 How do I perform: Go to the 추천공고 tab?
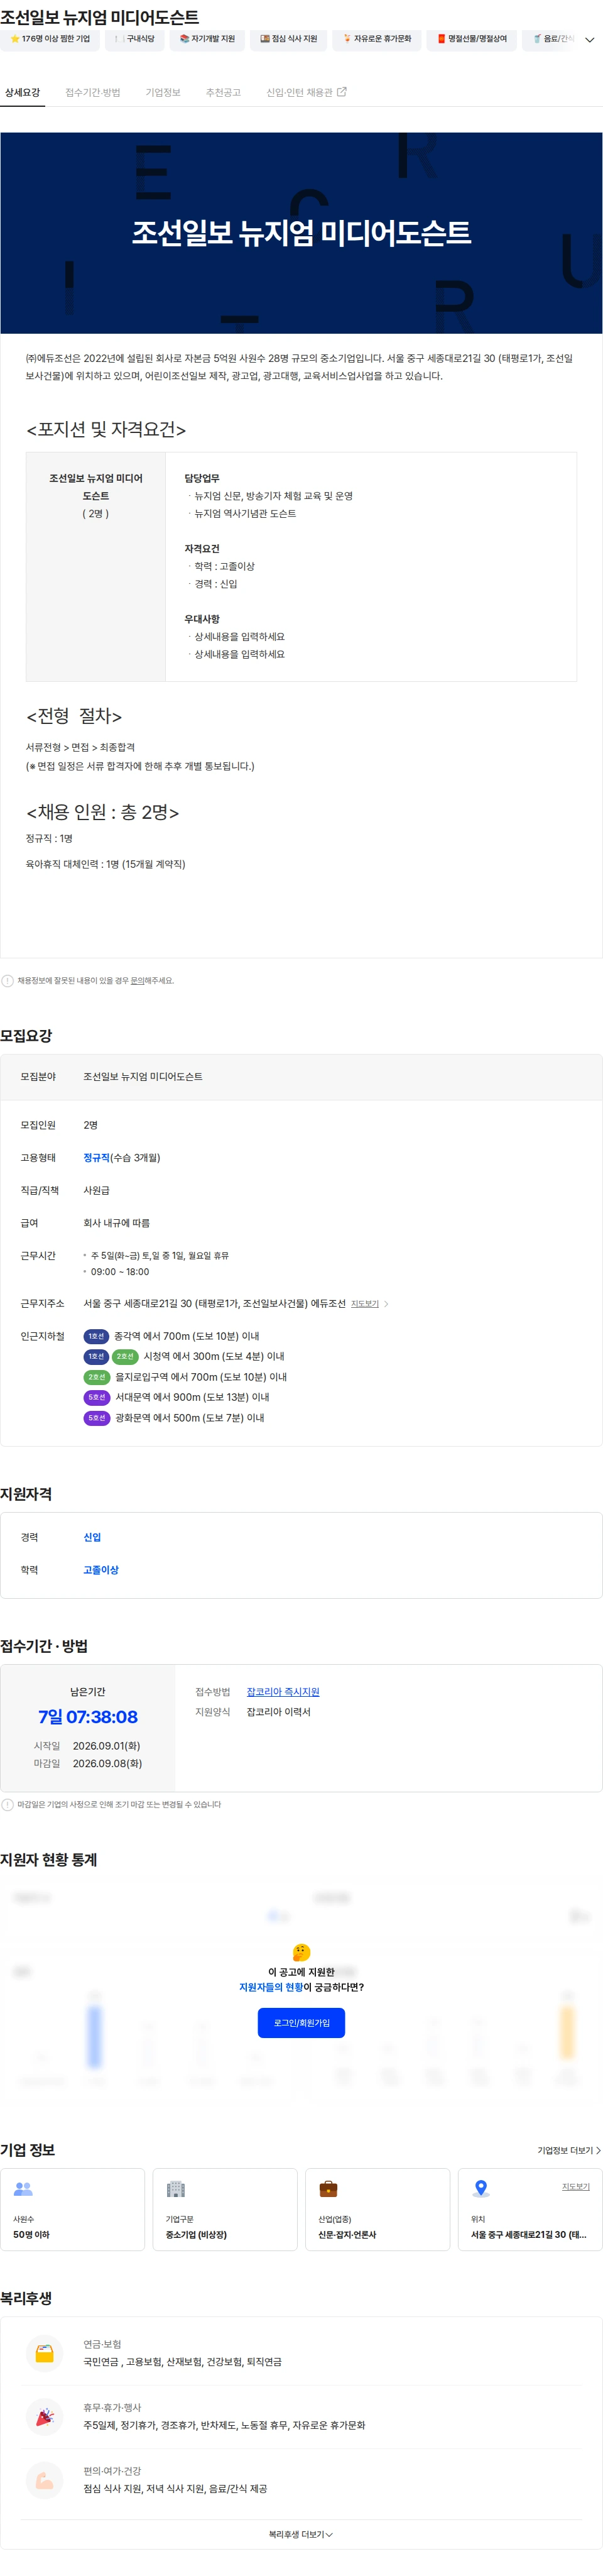(x=223, y=92)
